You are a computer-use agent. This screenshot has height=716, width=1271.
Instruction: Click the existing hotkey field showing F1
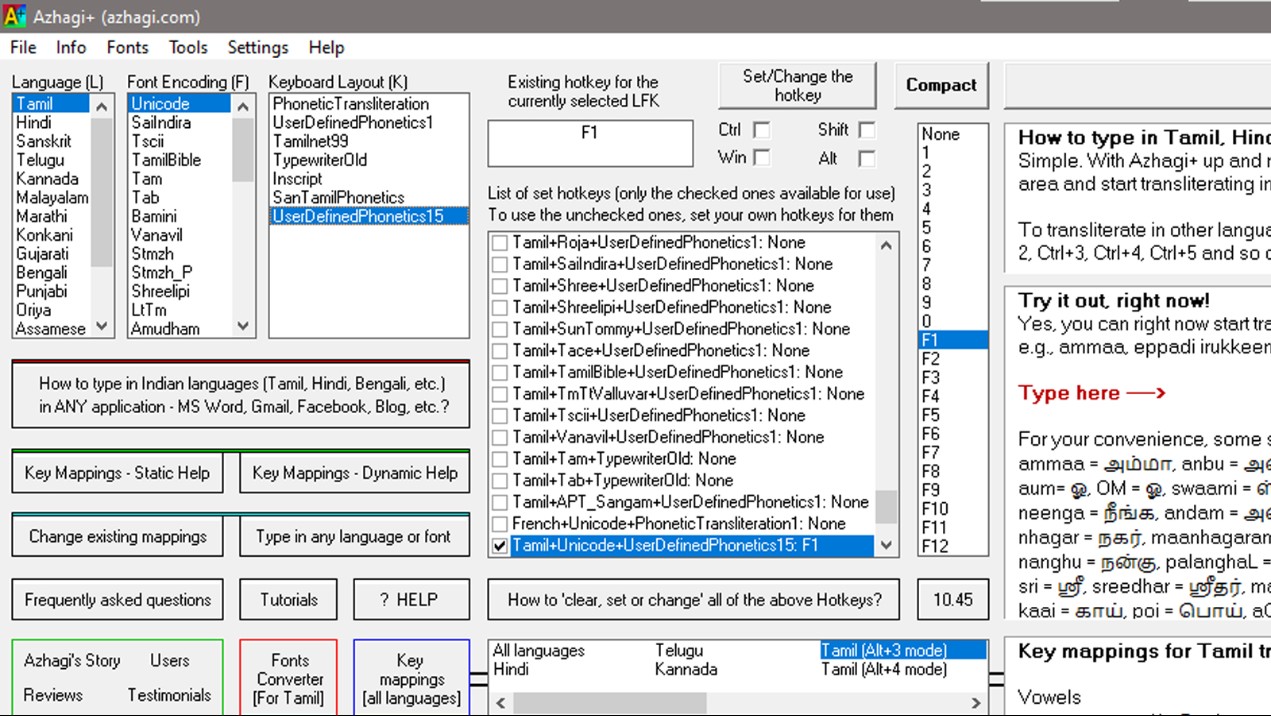[x=590, y=143]
